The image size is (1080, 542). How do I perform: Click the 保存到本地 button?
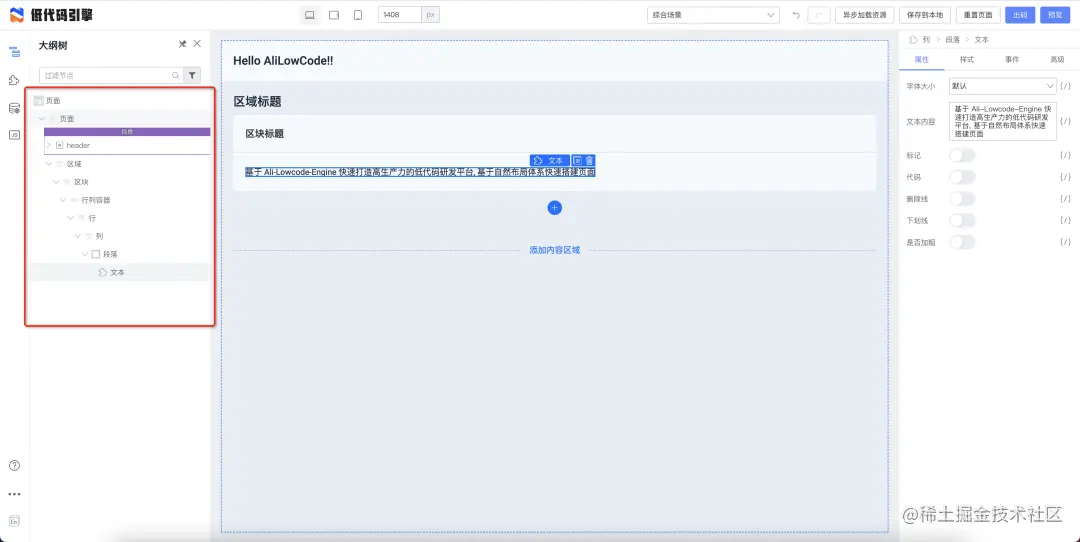click(925, 15)
